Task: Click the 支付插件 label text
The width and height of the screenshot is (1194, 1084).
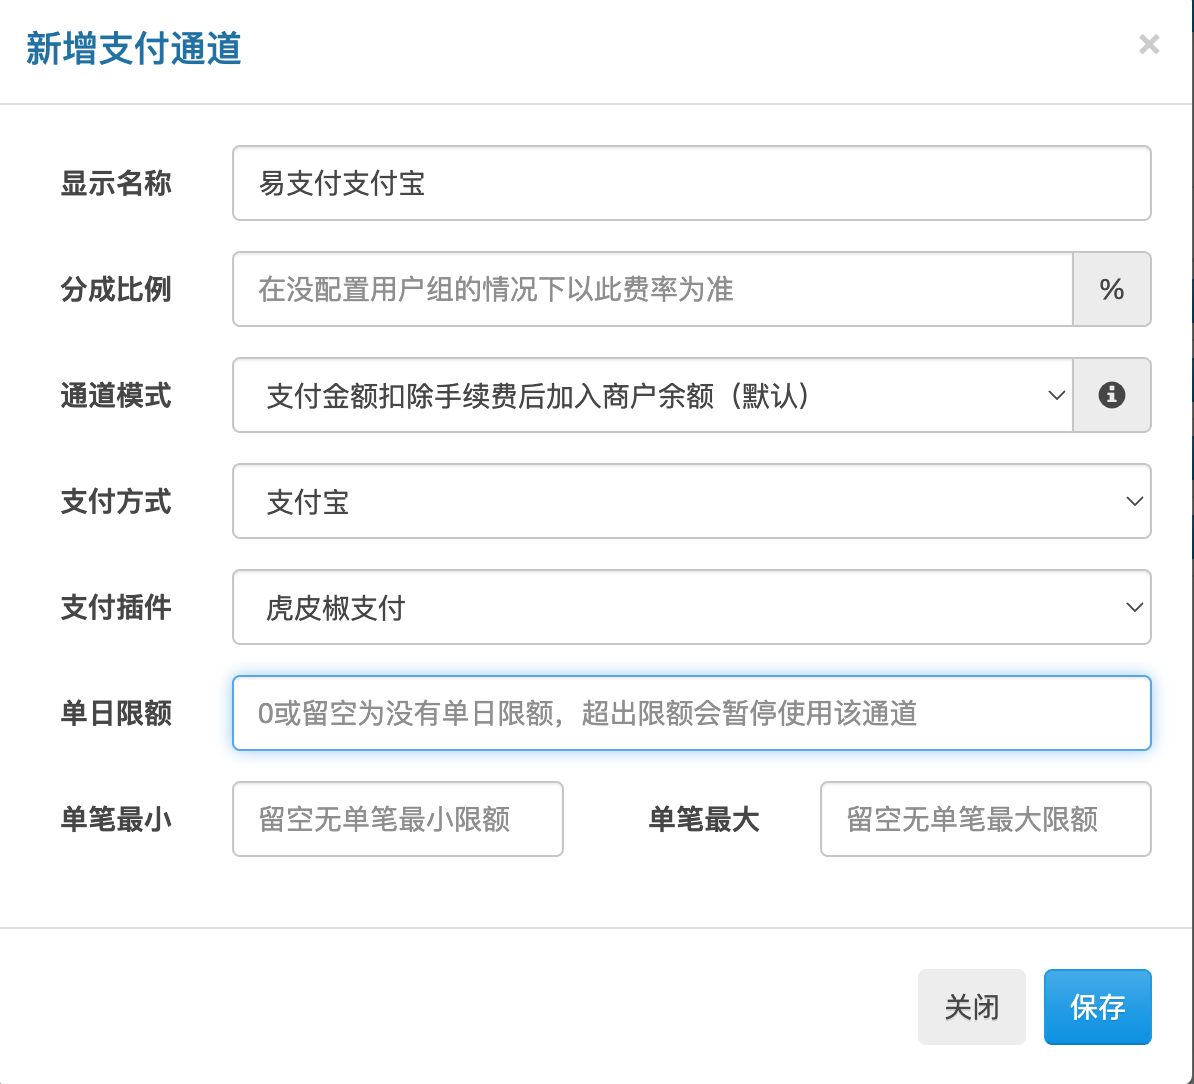Action: [x=116, y=607]
